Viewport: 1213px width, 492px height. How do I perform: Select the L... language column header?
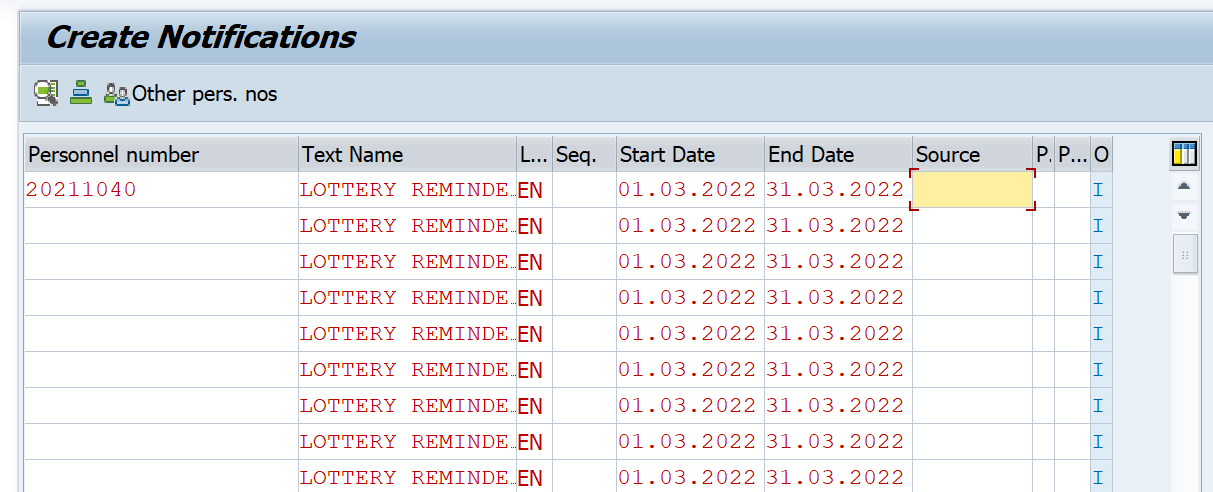point(534,154)
